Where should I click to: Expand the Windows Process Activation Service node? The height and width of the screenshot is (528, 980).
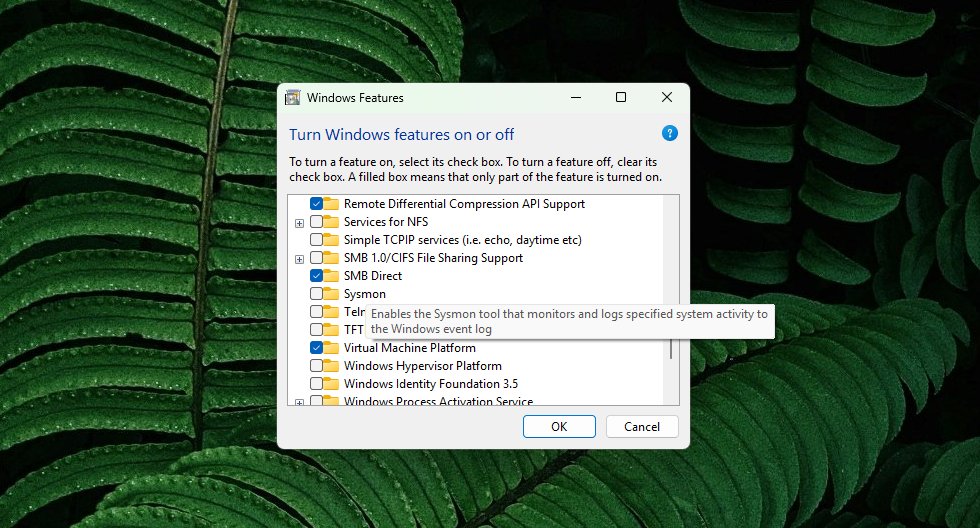point(299,402)
